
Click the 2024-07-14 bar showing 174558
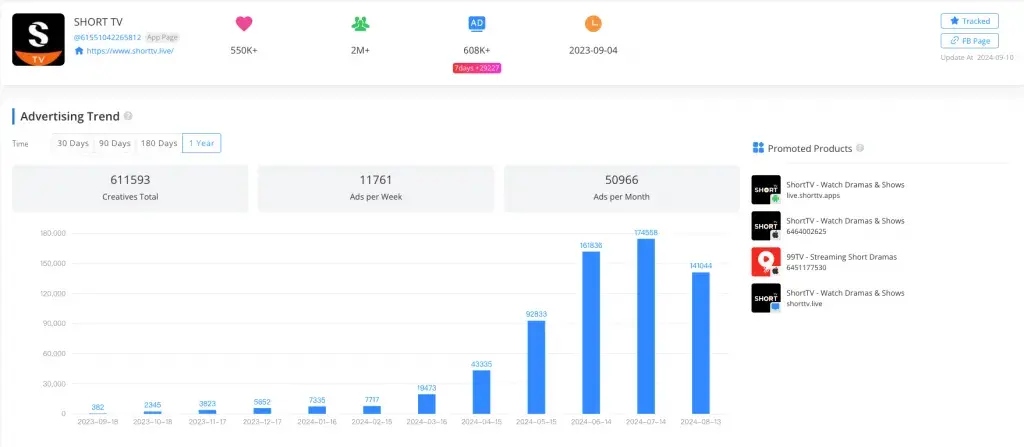click(646, 326)
